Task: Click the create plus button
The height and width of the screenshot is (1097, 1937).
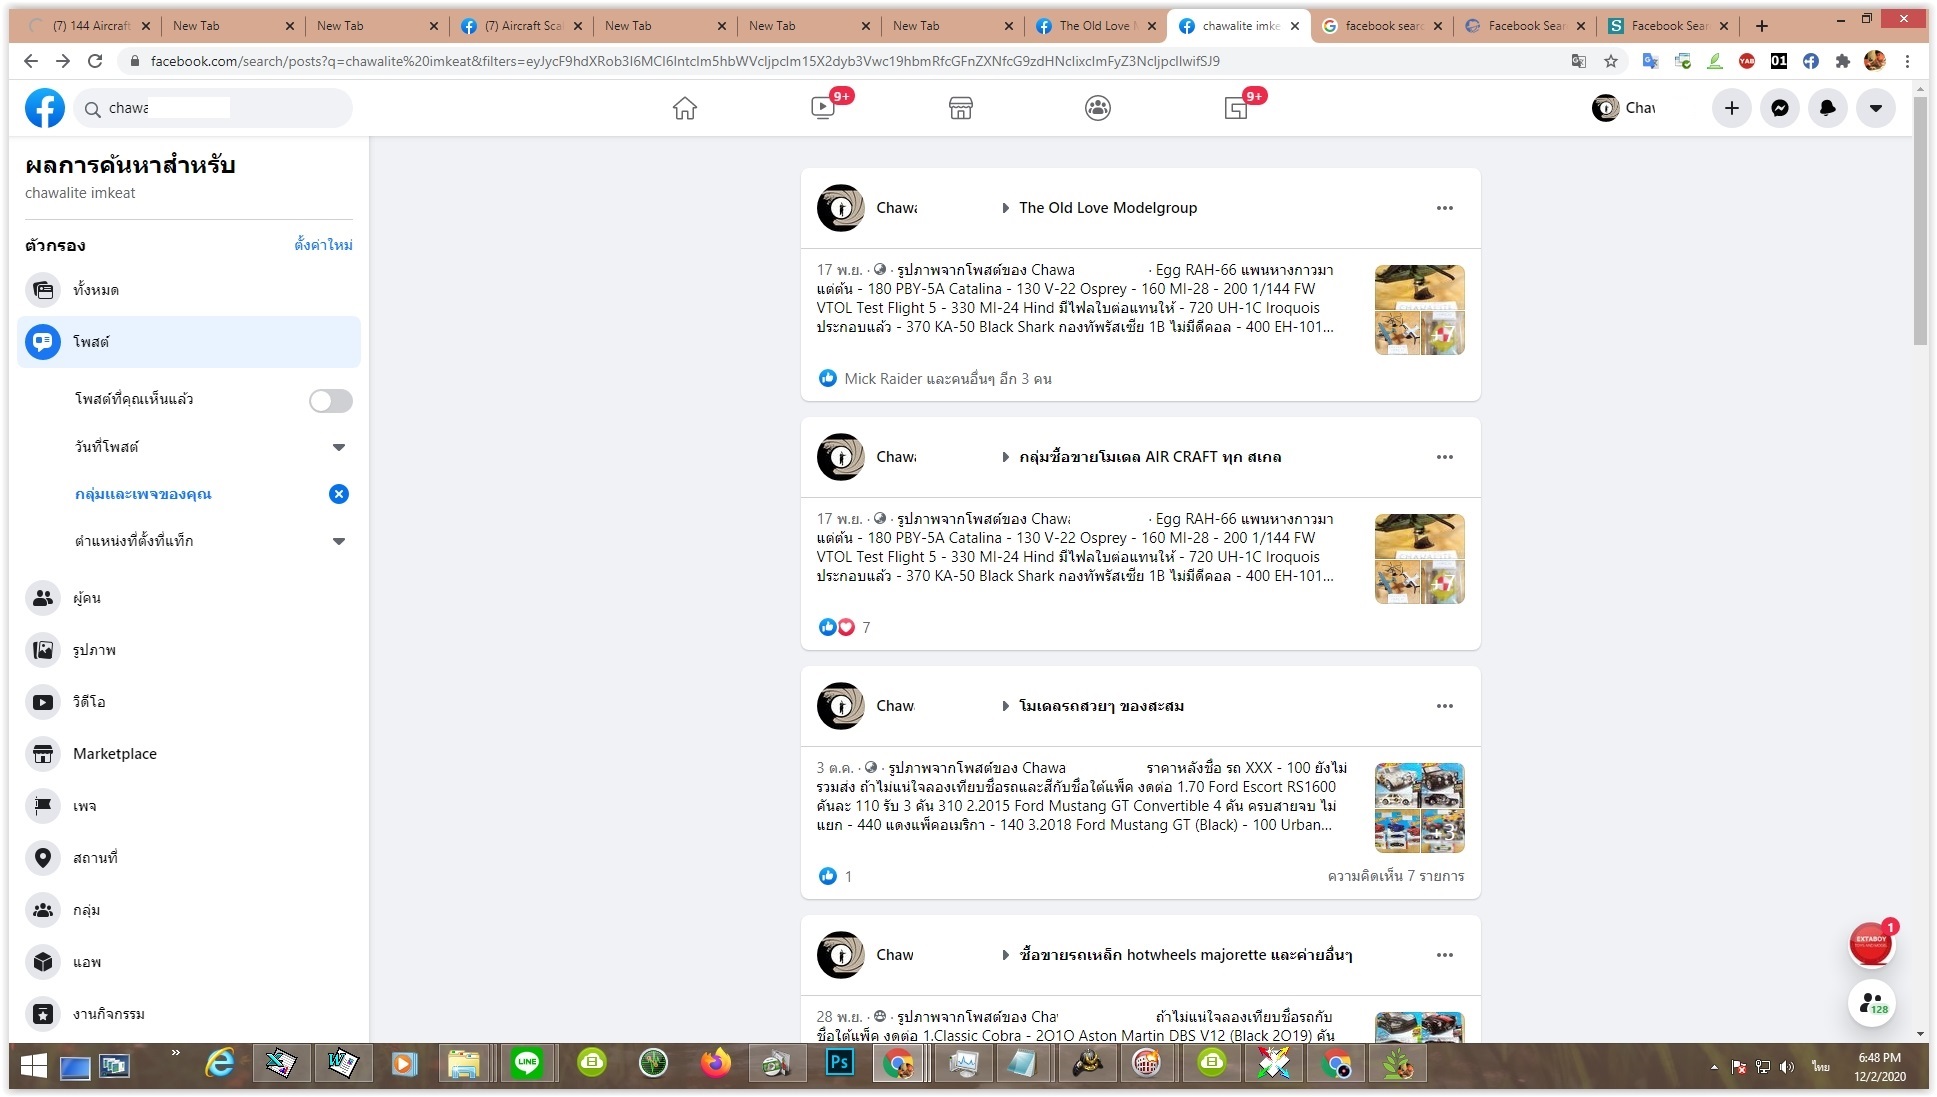Action: (1731, 108)
